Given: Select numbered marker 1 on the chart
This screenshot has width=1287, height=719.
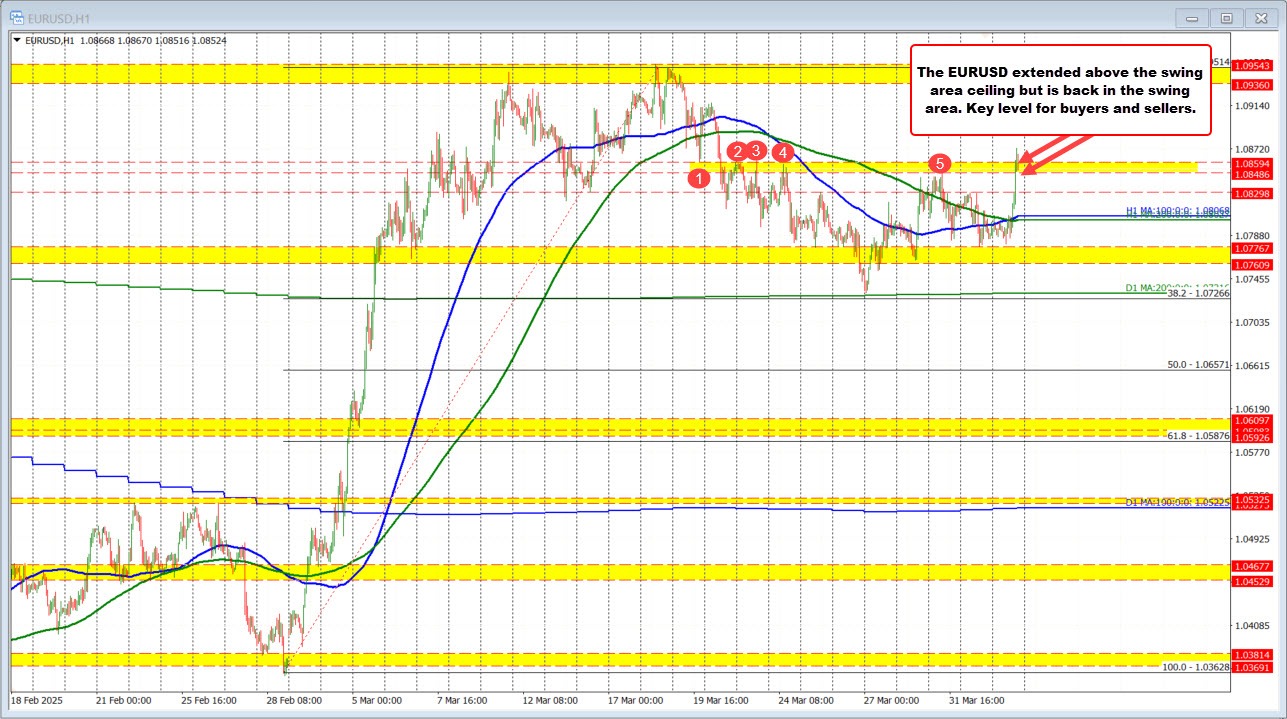Looking at the screenshot, I should 700,177.
